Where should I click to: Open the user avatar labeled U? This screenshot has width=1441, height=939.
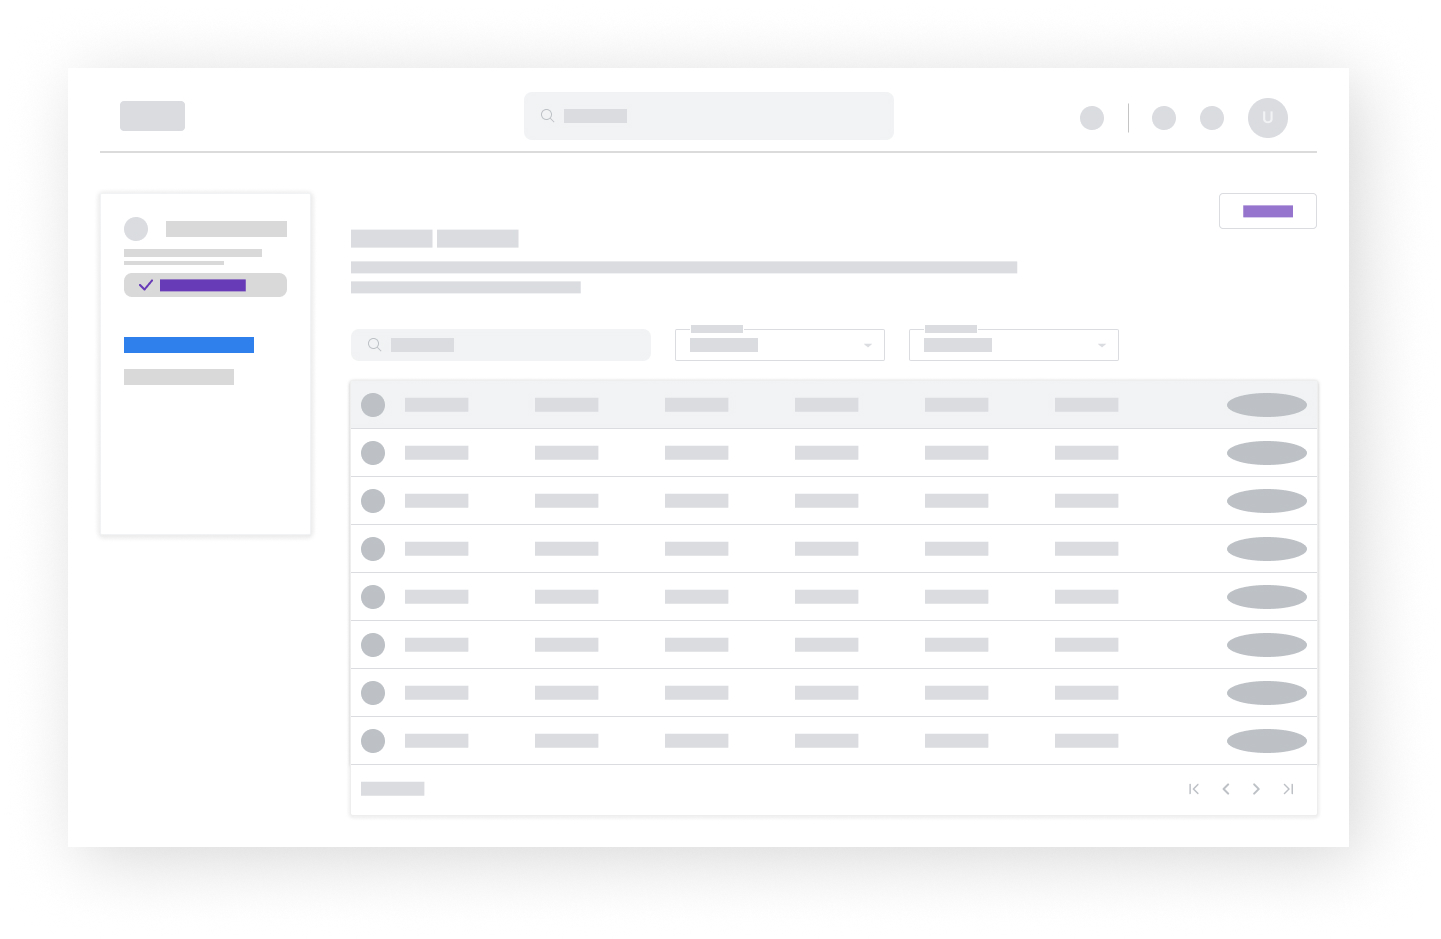1267,118
